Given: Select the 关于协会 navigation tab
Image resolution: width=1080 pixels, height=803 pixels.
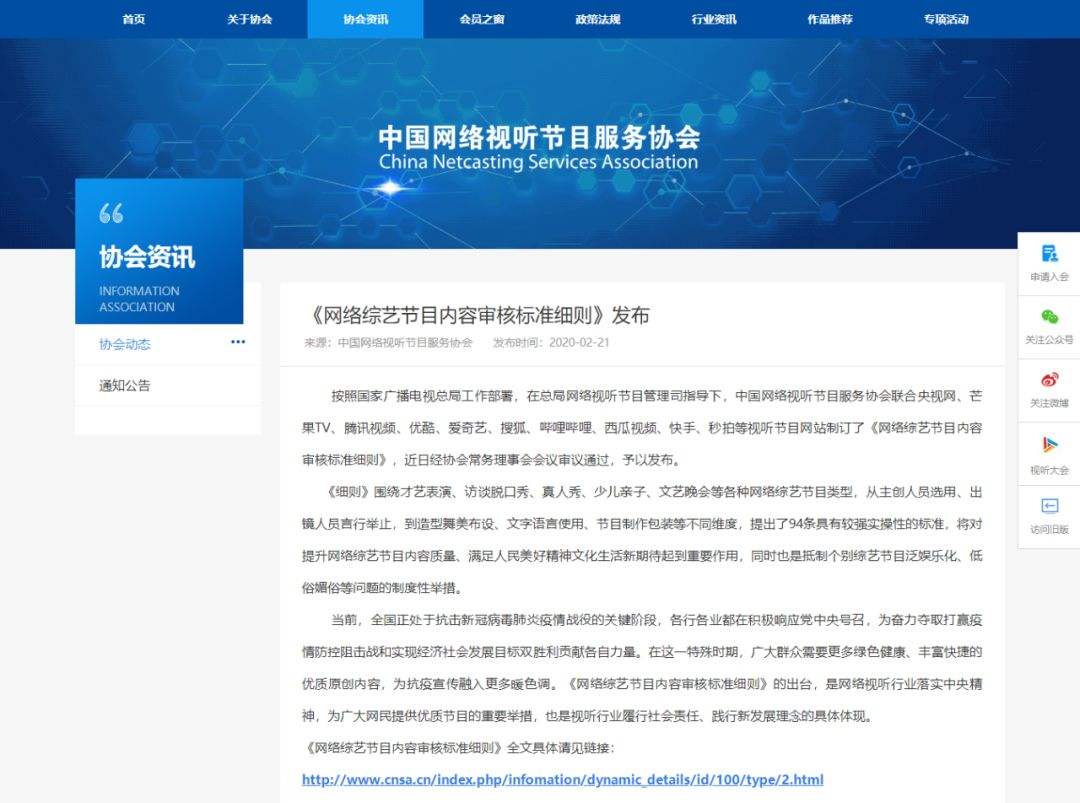Looking at the screenshot, I should (x=249, y=18).
